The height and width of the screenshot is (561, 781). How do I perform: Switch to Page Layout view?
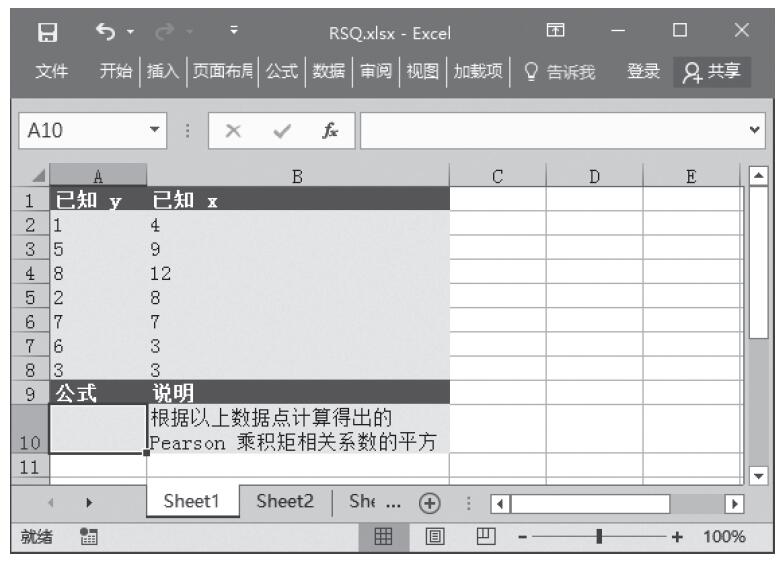tap(437, 537)
